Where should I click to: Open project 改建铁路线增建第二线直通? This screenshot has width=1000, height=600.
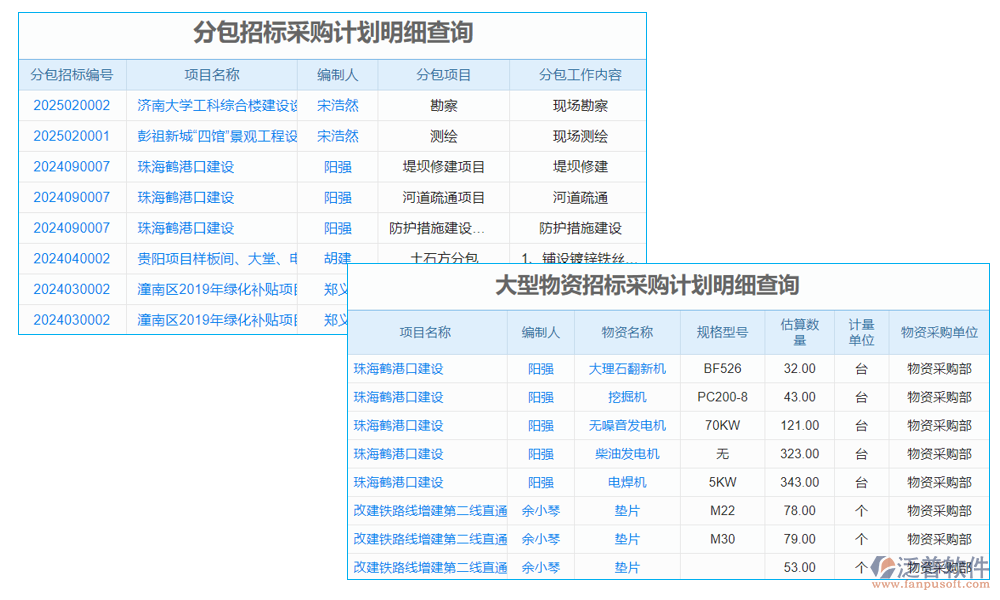[x=429, y=511]
